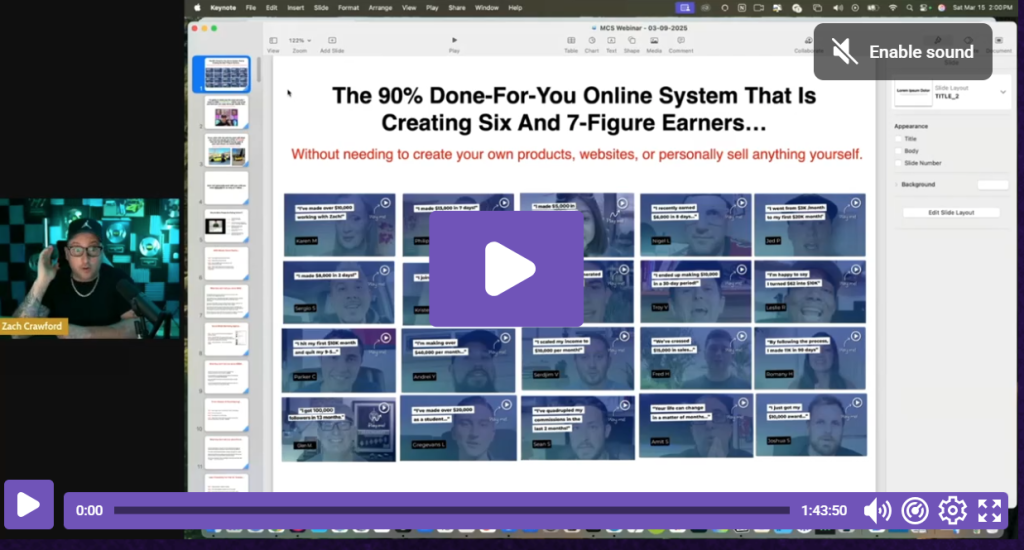The width and height of the screenshot is (1024, 550).
Task: Check the Slide Number checkbox
Action: tap(897, 163)
